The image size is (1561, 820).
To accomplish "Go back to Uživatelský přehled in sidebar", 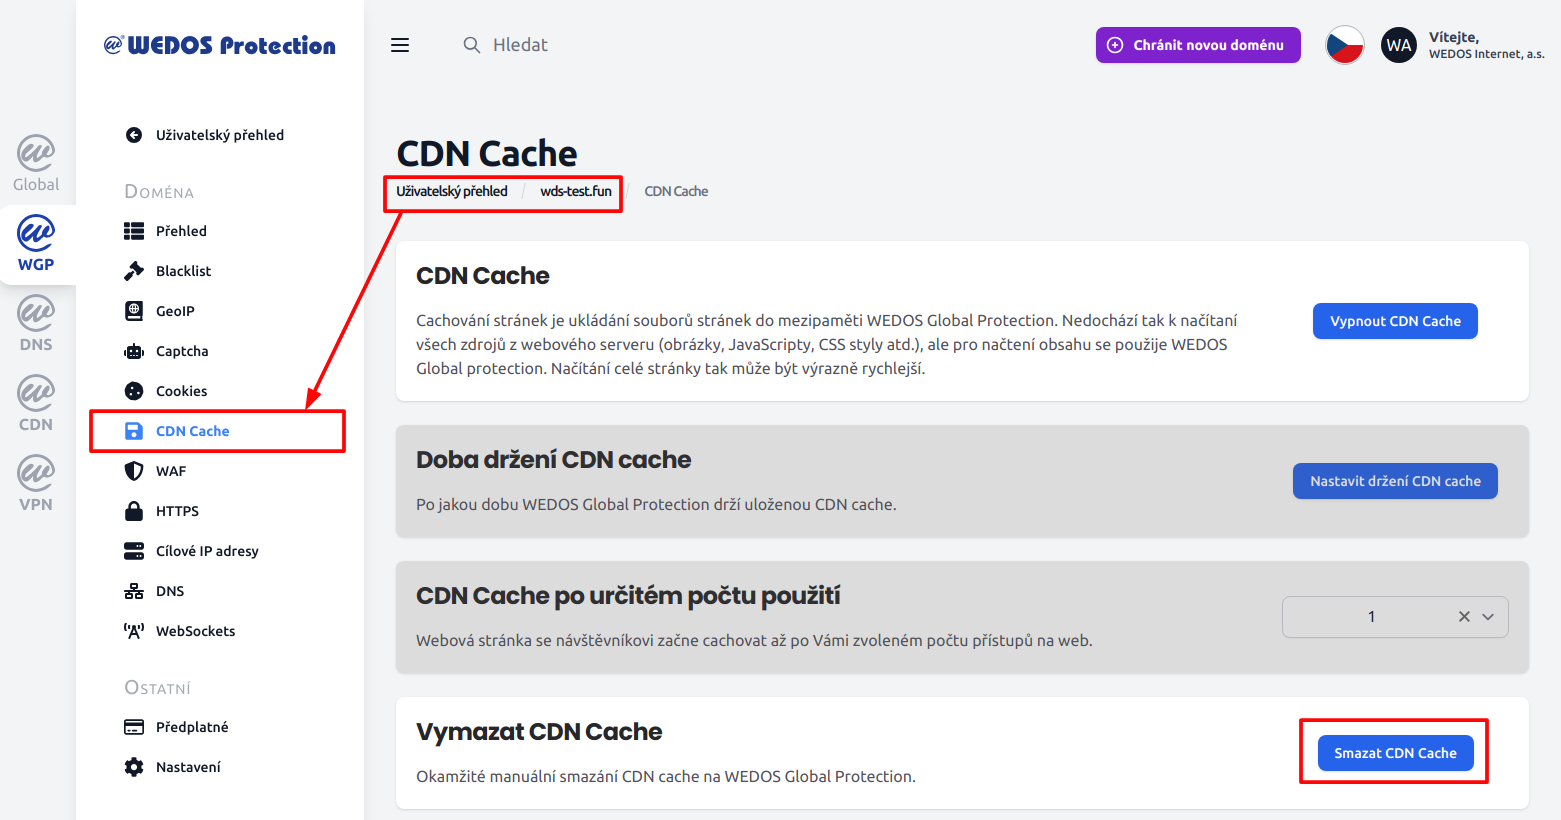I will [x=219, y=135].
